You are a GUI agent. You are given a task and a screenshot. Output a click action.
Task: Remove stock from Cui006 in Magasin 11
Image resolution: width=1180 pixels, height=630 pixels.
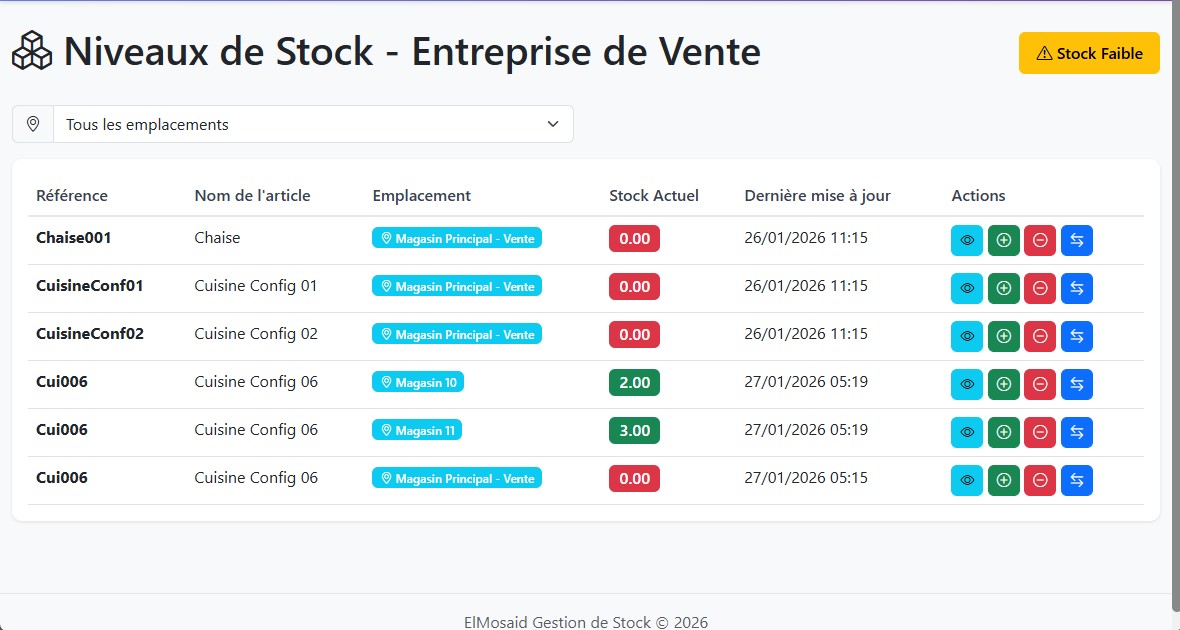tap(1040, 432)
